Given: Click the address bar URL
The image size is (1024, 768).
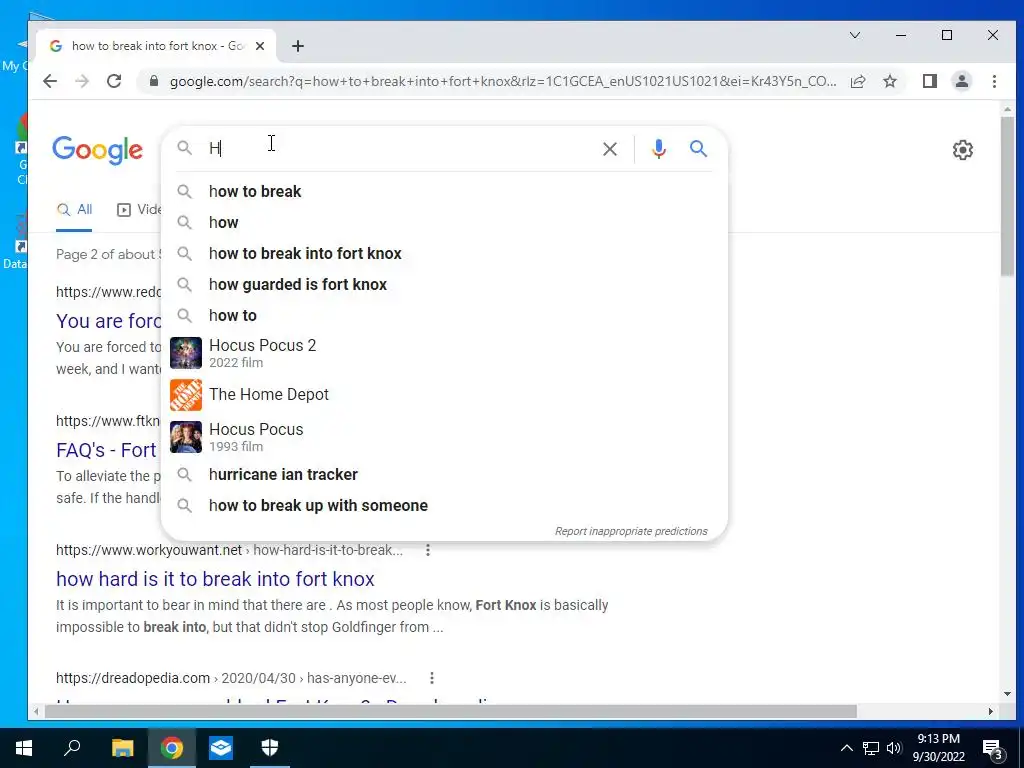Looking at the screenshot, I should click(503, 82).
